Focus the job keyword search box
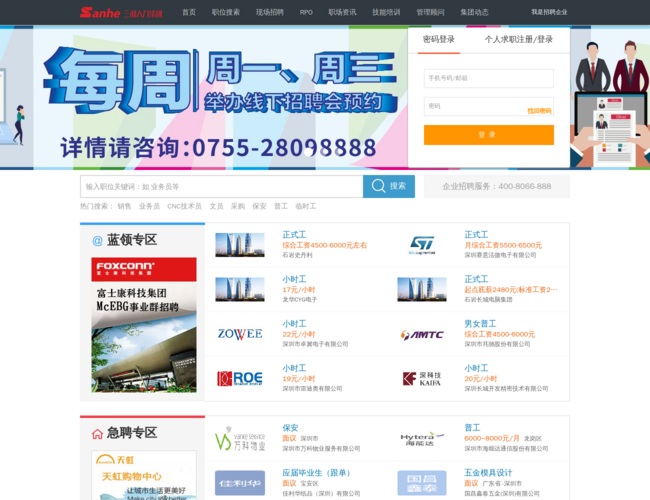 [222, 187]
